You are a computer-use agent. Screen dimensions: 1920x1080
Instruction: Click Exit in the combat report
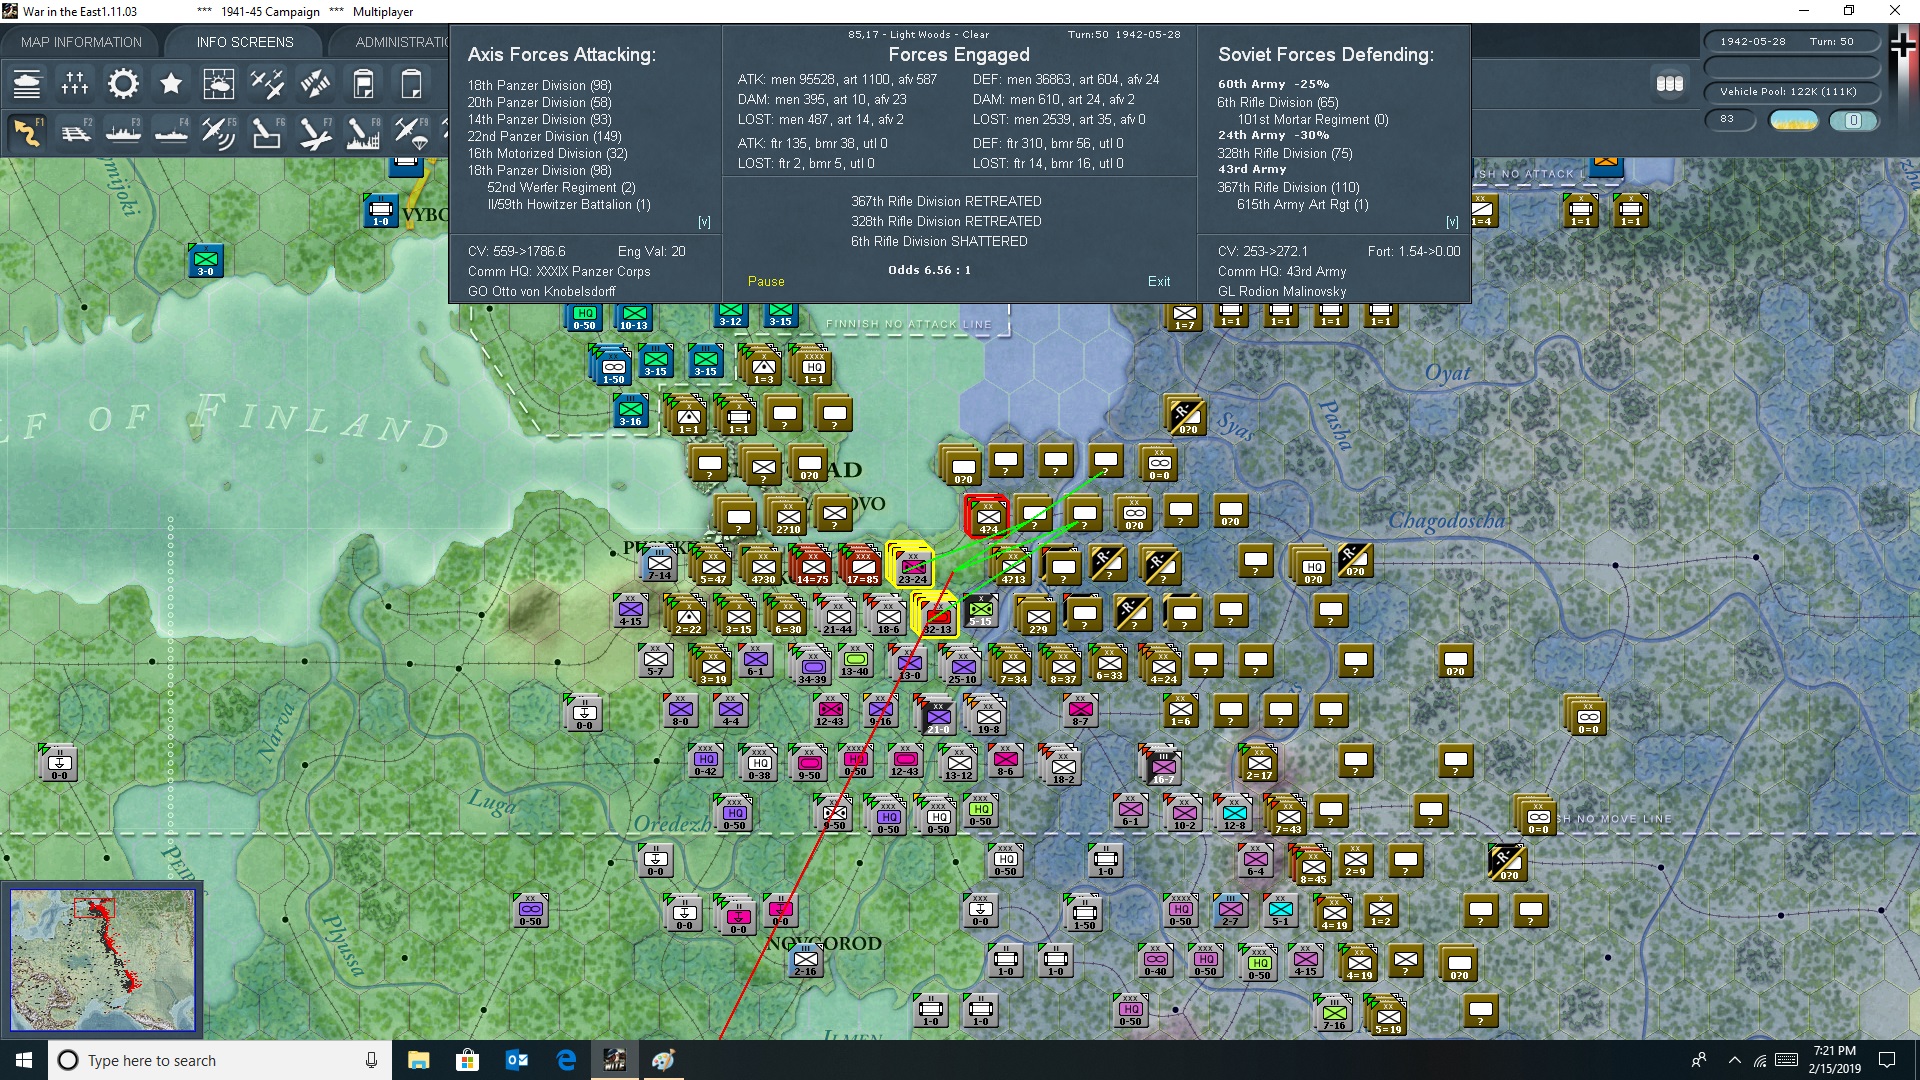[1159, 282]
